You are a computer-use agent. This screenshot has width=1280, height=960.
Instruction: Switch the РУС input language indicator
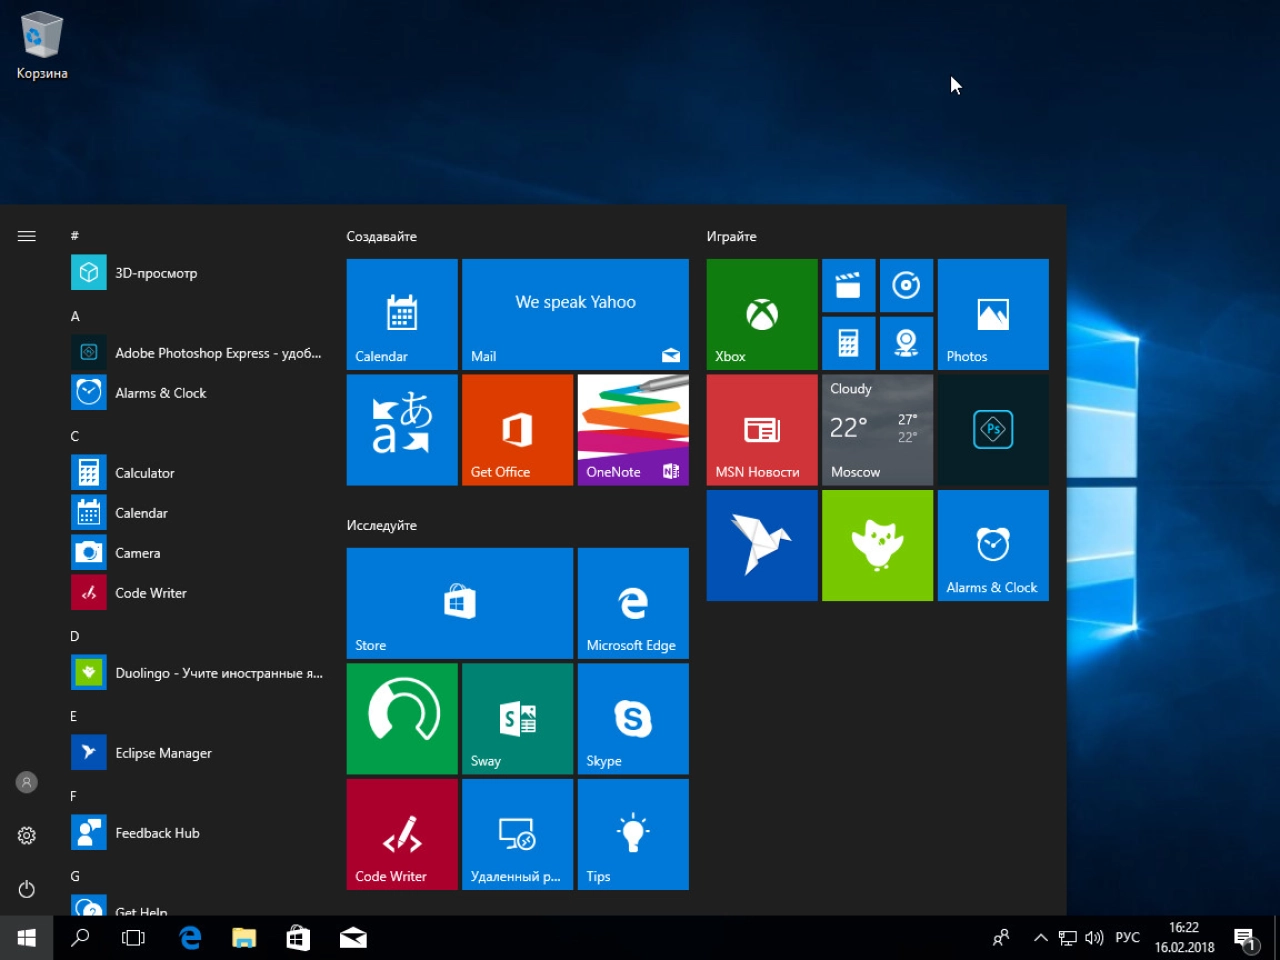point(1127,938)
